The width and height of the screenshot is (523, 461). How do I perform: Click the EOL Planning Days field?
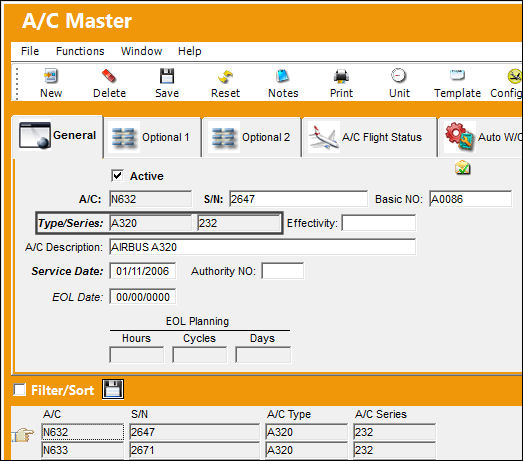[x=263, y=355]
